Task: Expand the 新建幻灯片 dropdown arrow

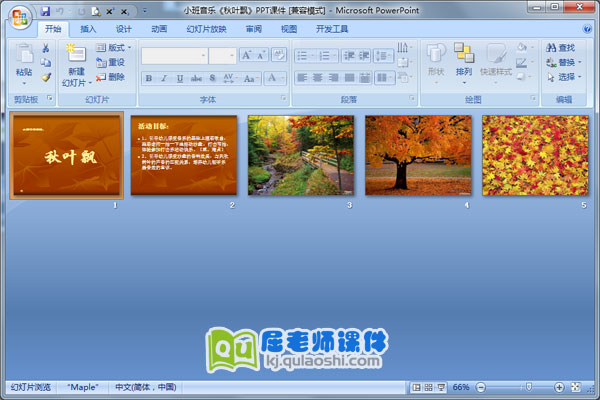Action: pos(90,83)
